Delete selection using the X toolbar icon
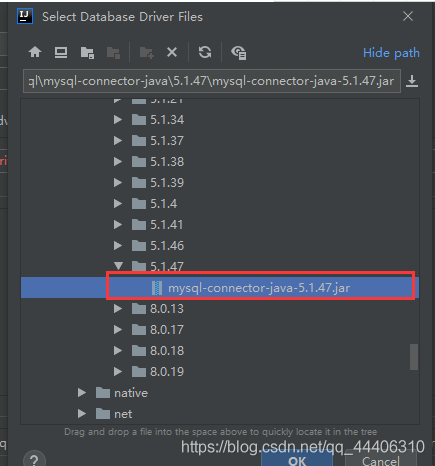This screenshot has height=466, width=435. [x=172, y=52]
